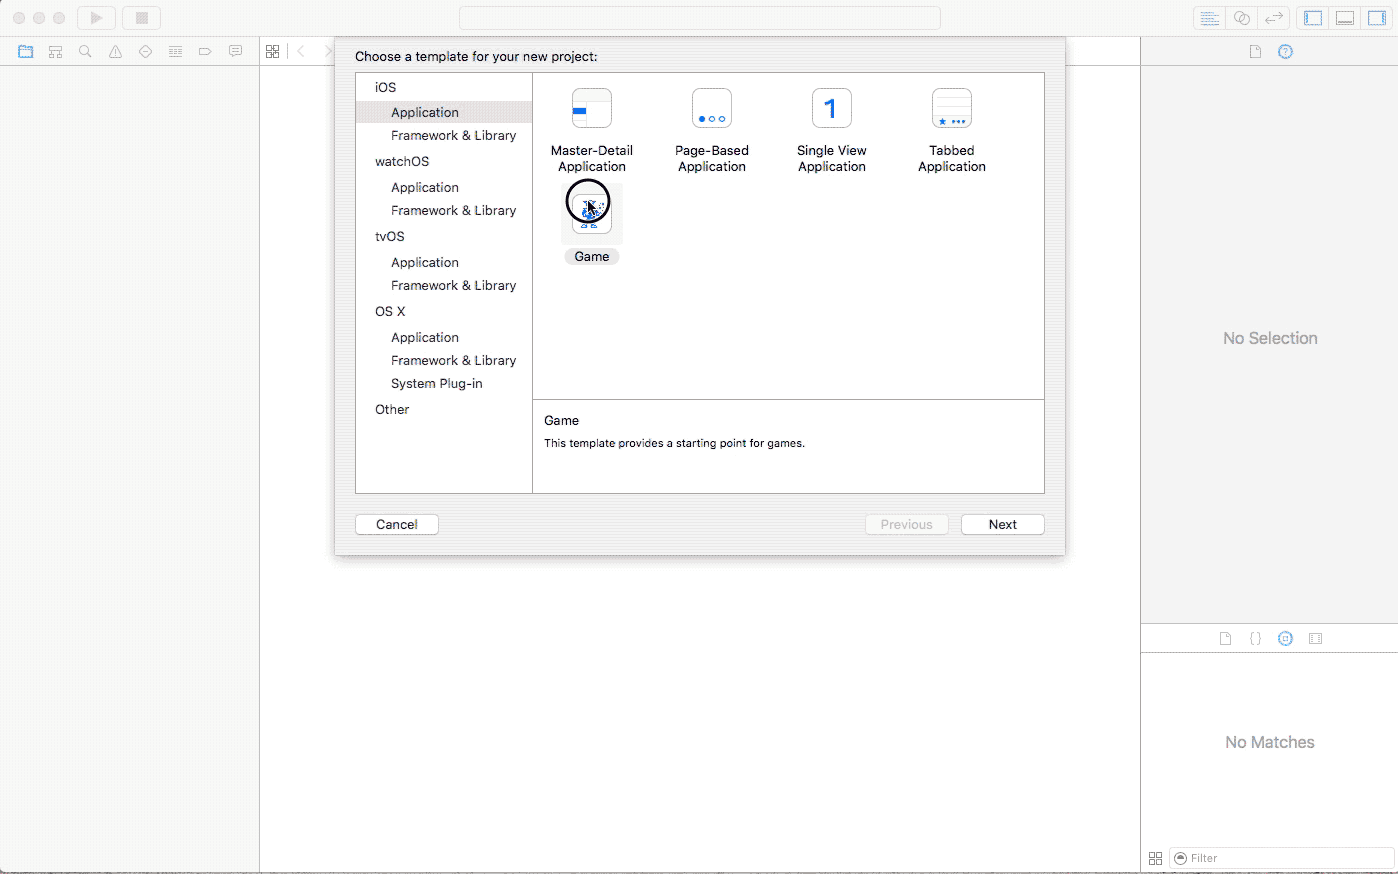Select the Version editor button

[1274, 18]
